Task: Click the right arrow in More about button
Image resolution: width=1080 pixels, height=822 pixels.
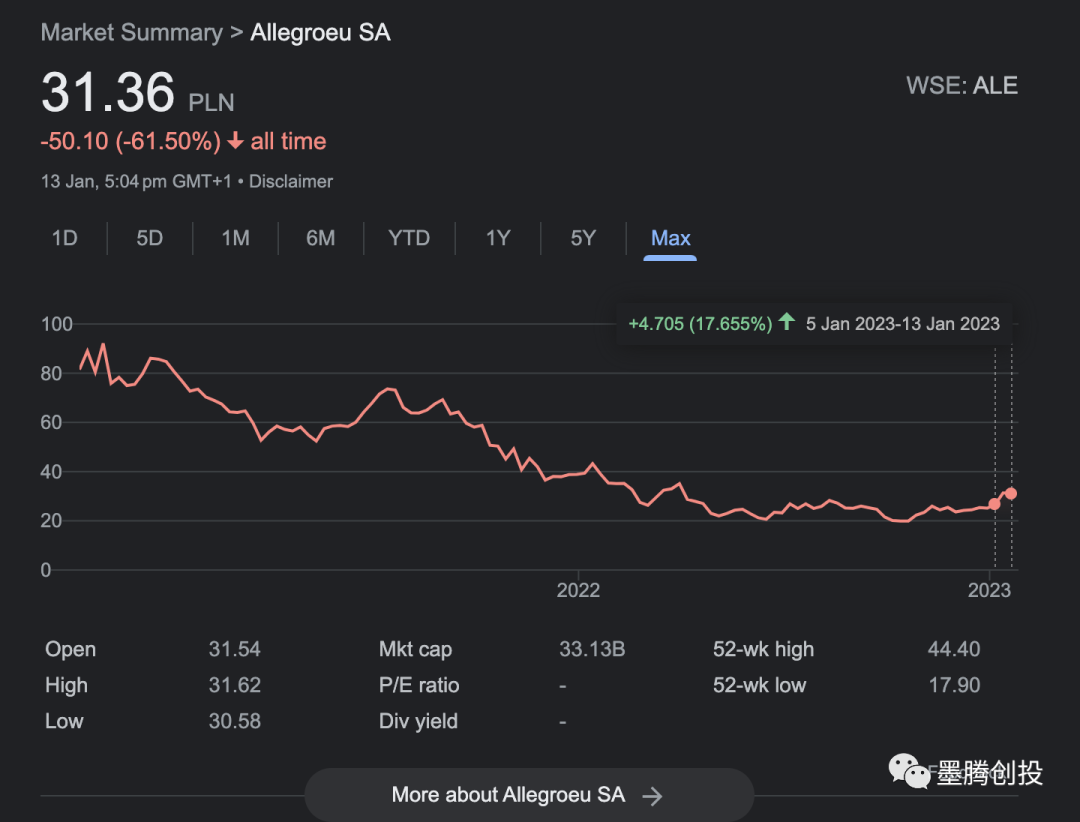Action: (x=652, y=796)
